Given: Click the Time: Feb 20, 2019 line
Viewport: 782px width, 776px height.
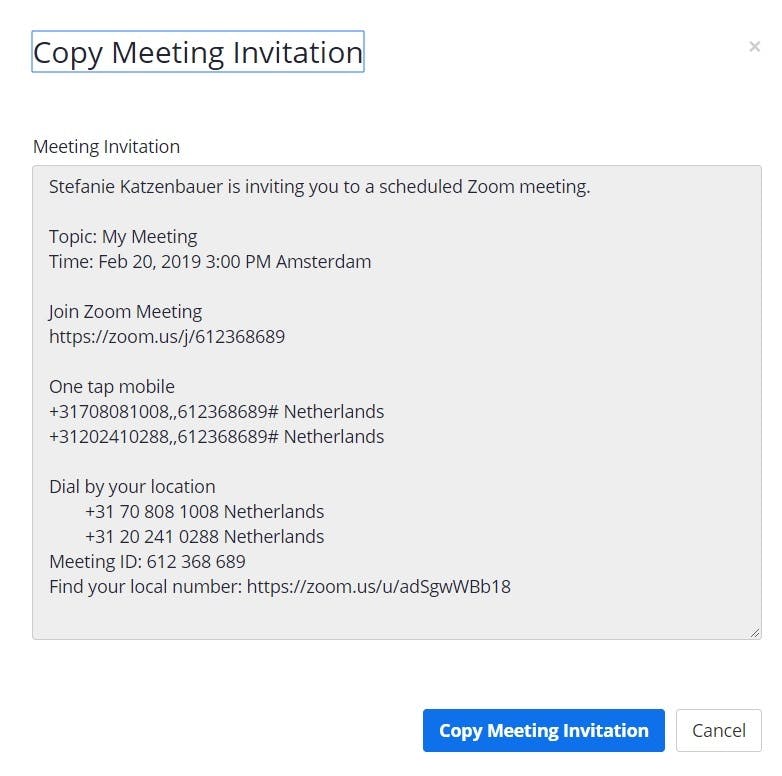Looking at the screenshot, I should pos(210,262).
